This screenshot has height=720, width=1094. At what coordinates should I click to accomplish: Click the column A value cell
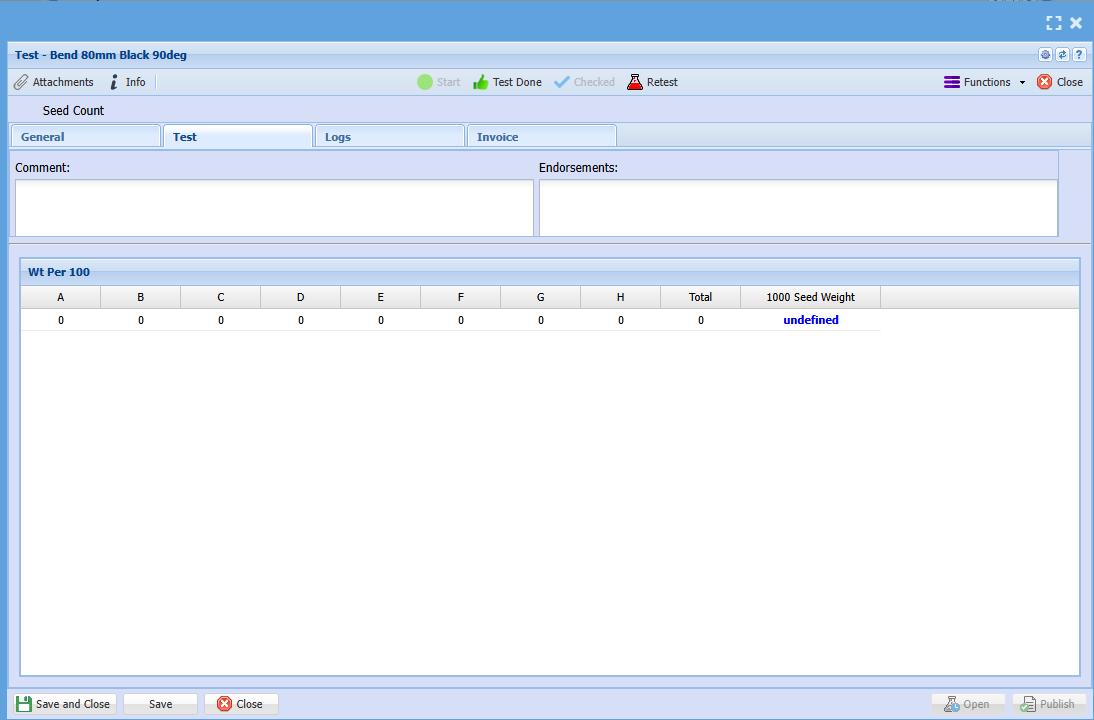tap(61, 320)
